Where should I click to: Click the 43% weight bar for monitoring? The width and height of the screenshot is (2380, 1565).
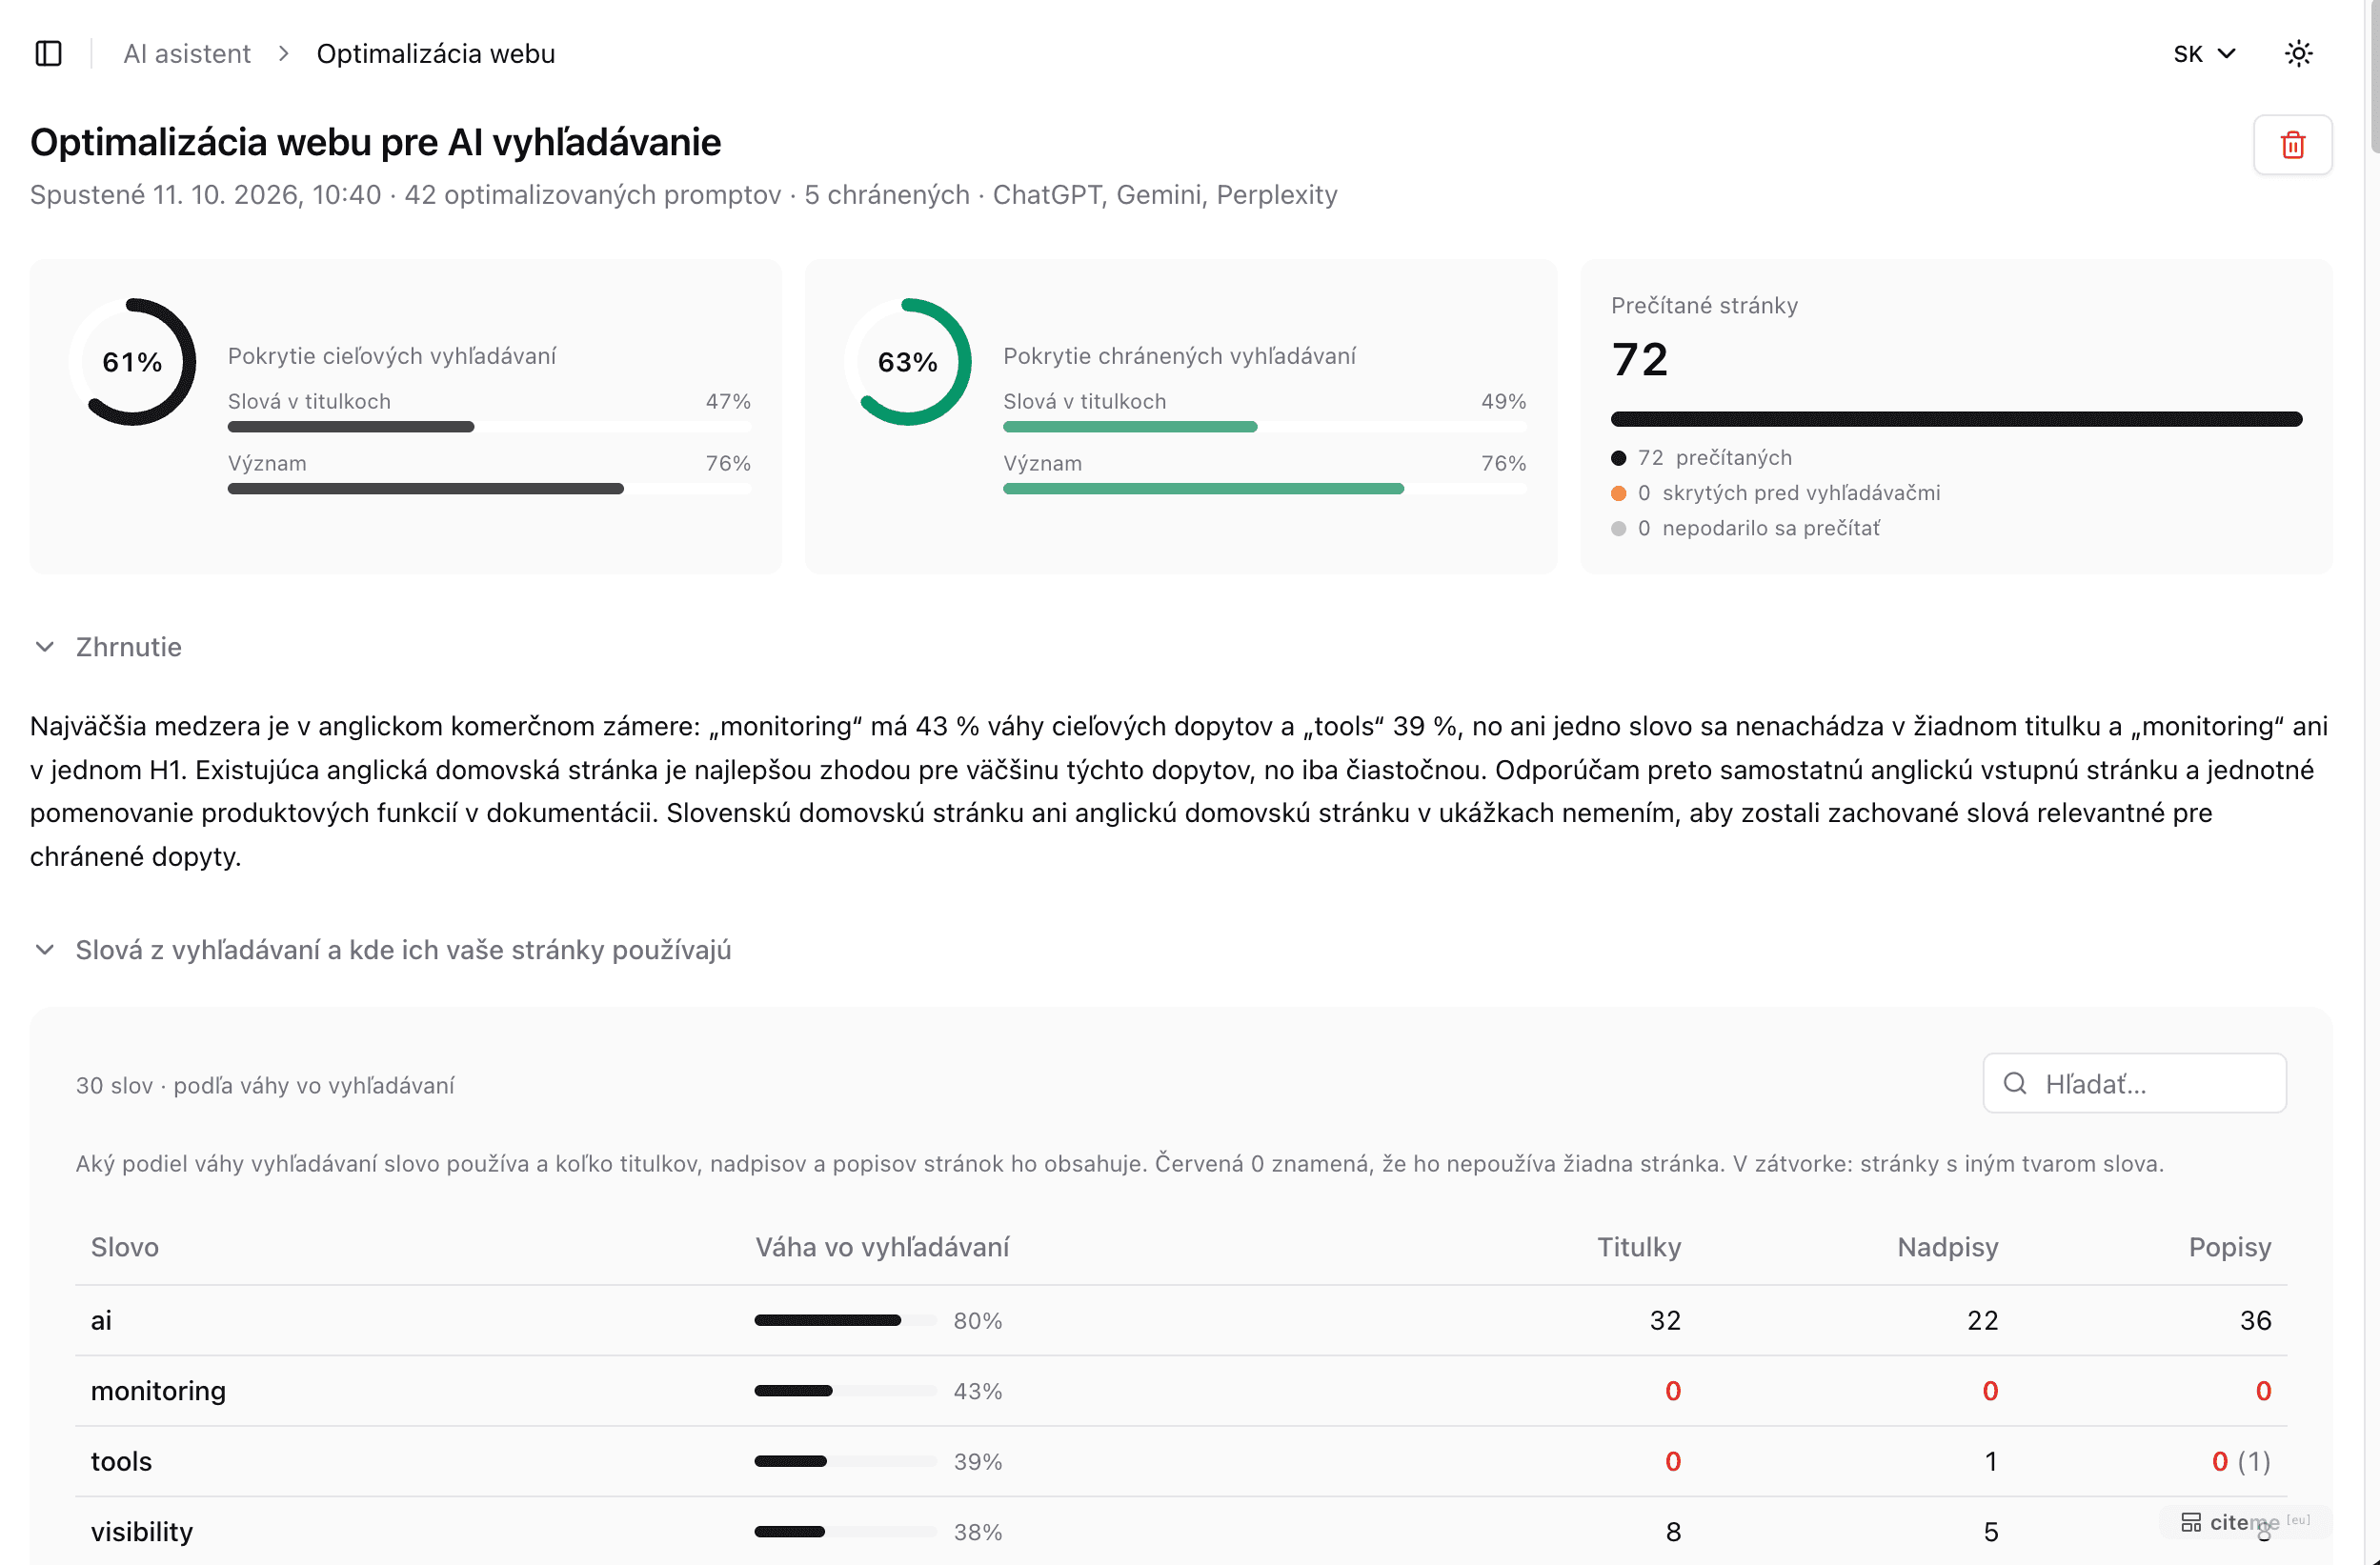(845, 1391)
